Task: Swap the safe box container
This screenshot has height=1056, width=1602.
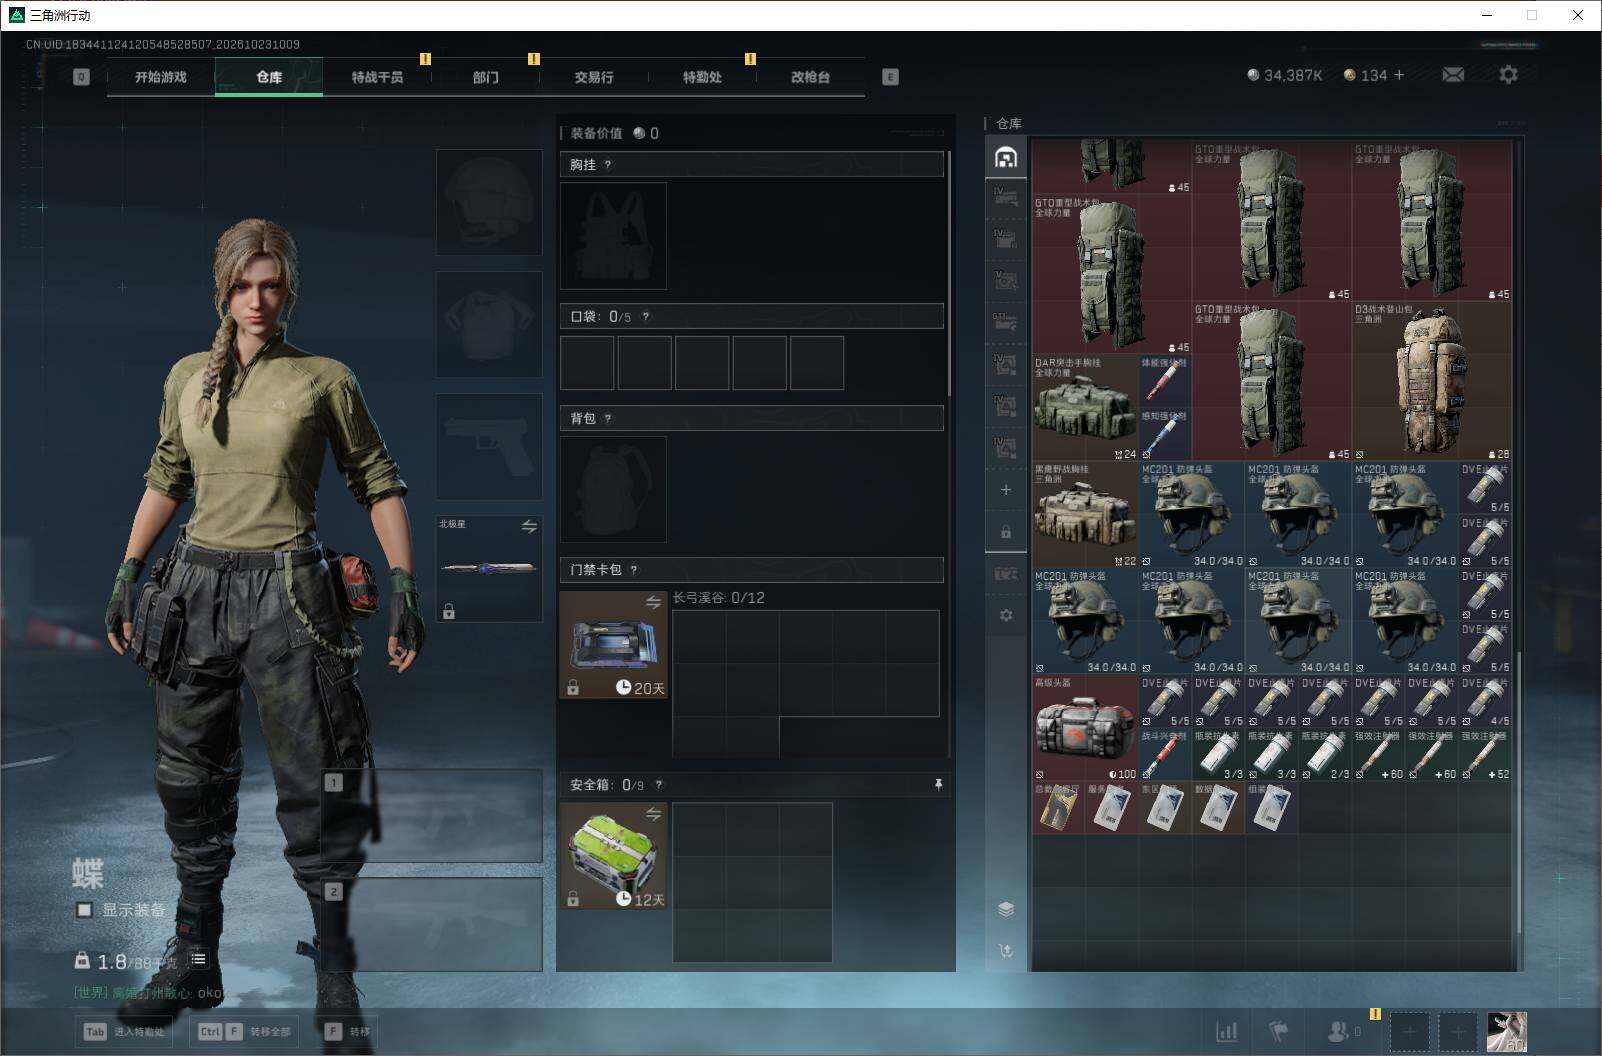Action: coord(653,814)
